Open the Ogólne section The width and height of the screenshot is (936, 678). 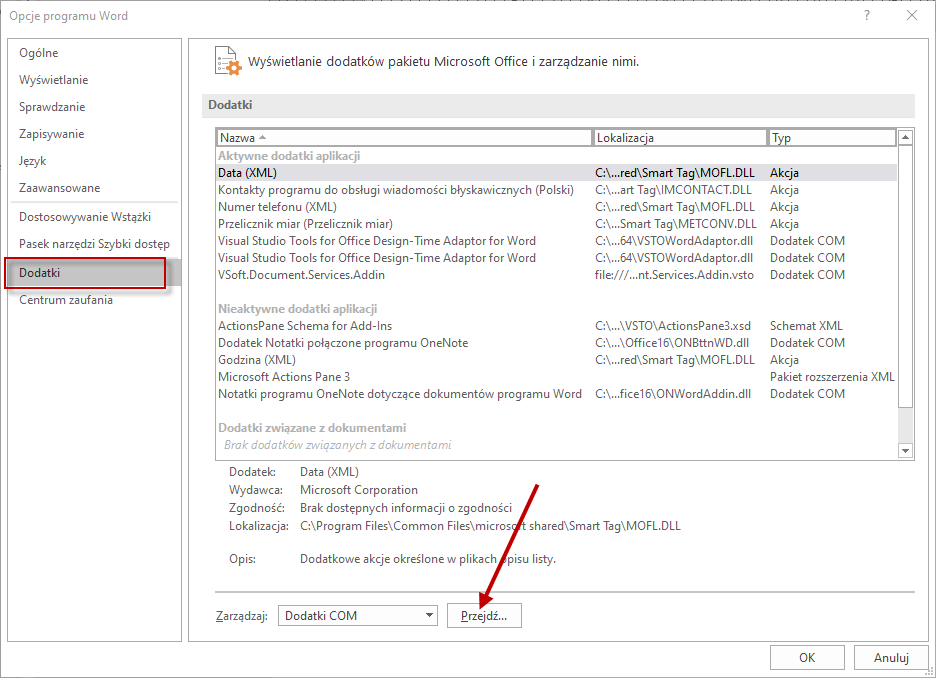tap(94, 53)
